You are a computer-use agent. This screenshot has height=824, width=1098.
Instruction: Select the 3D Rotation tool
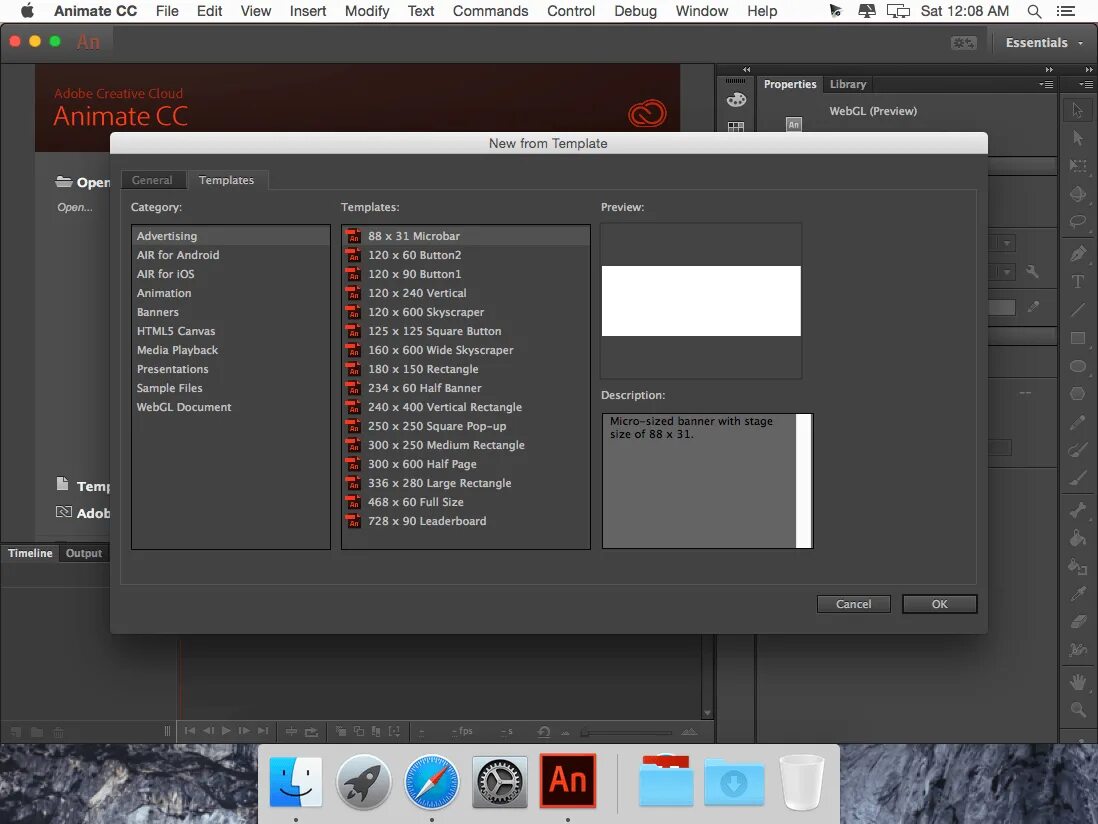(1078, 194)
